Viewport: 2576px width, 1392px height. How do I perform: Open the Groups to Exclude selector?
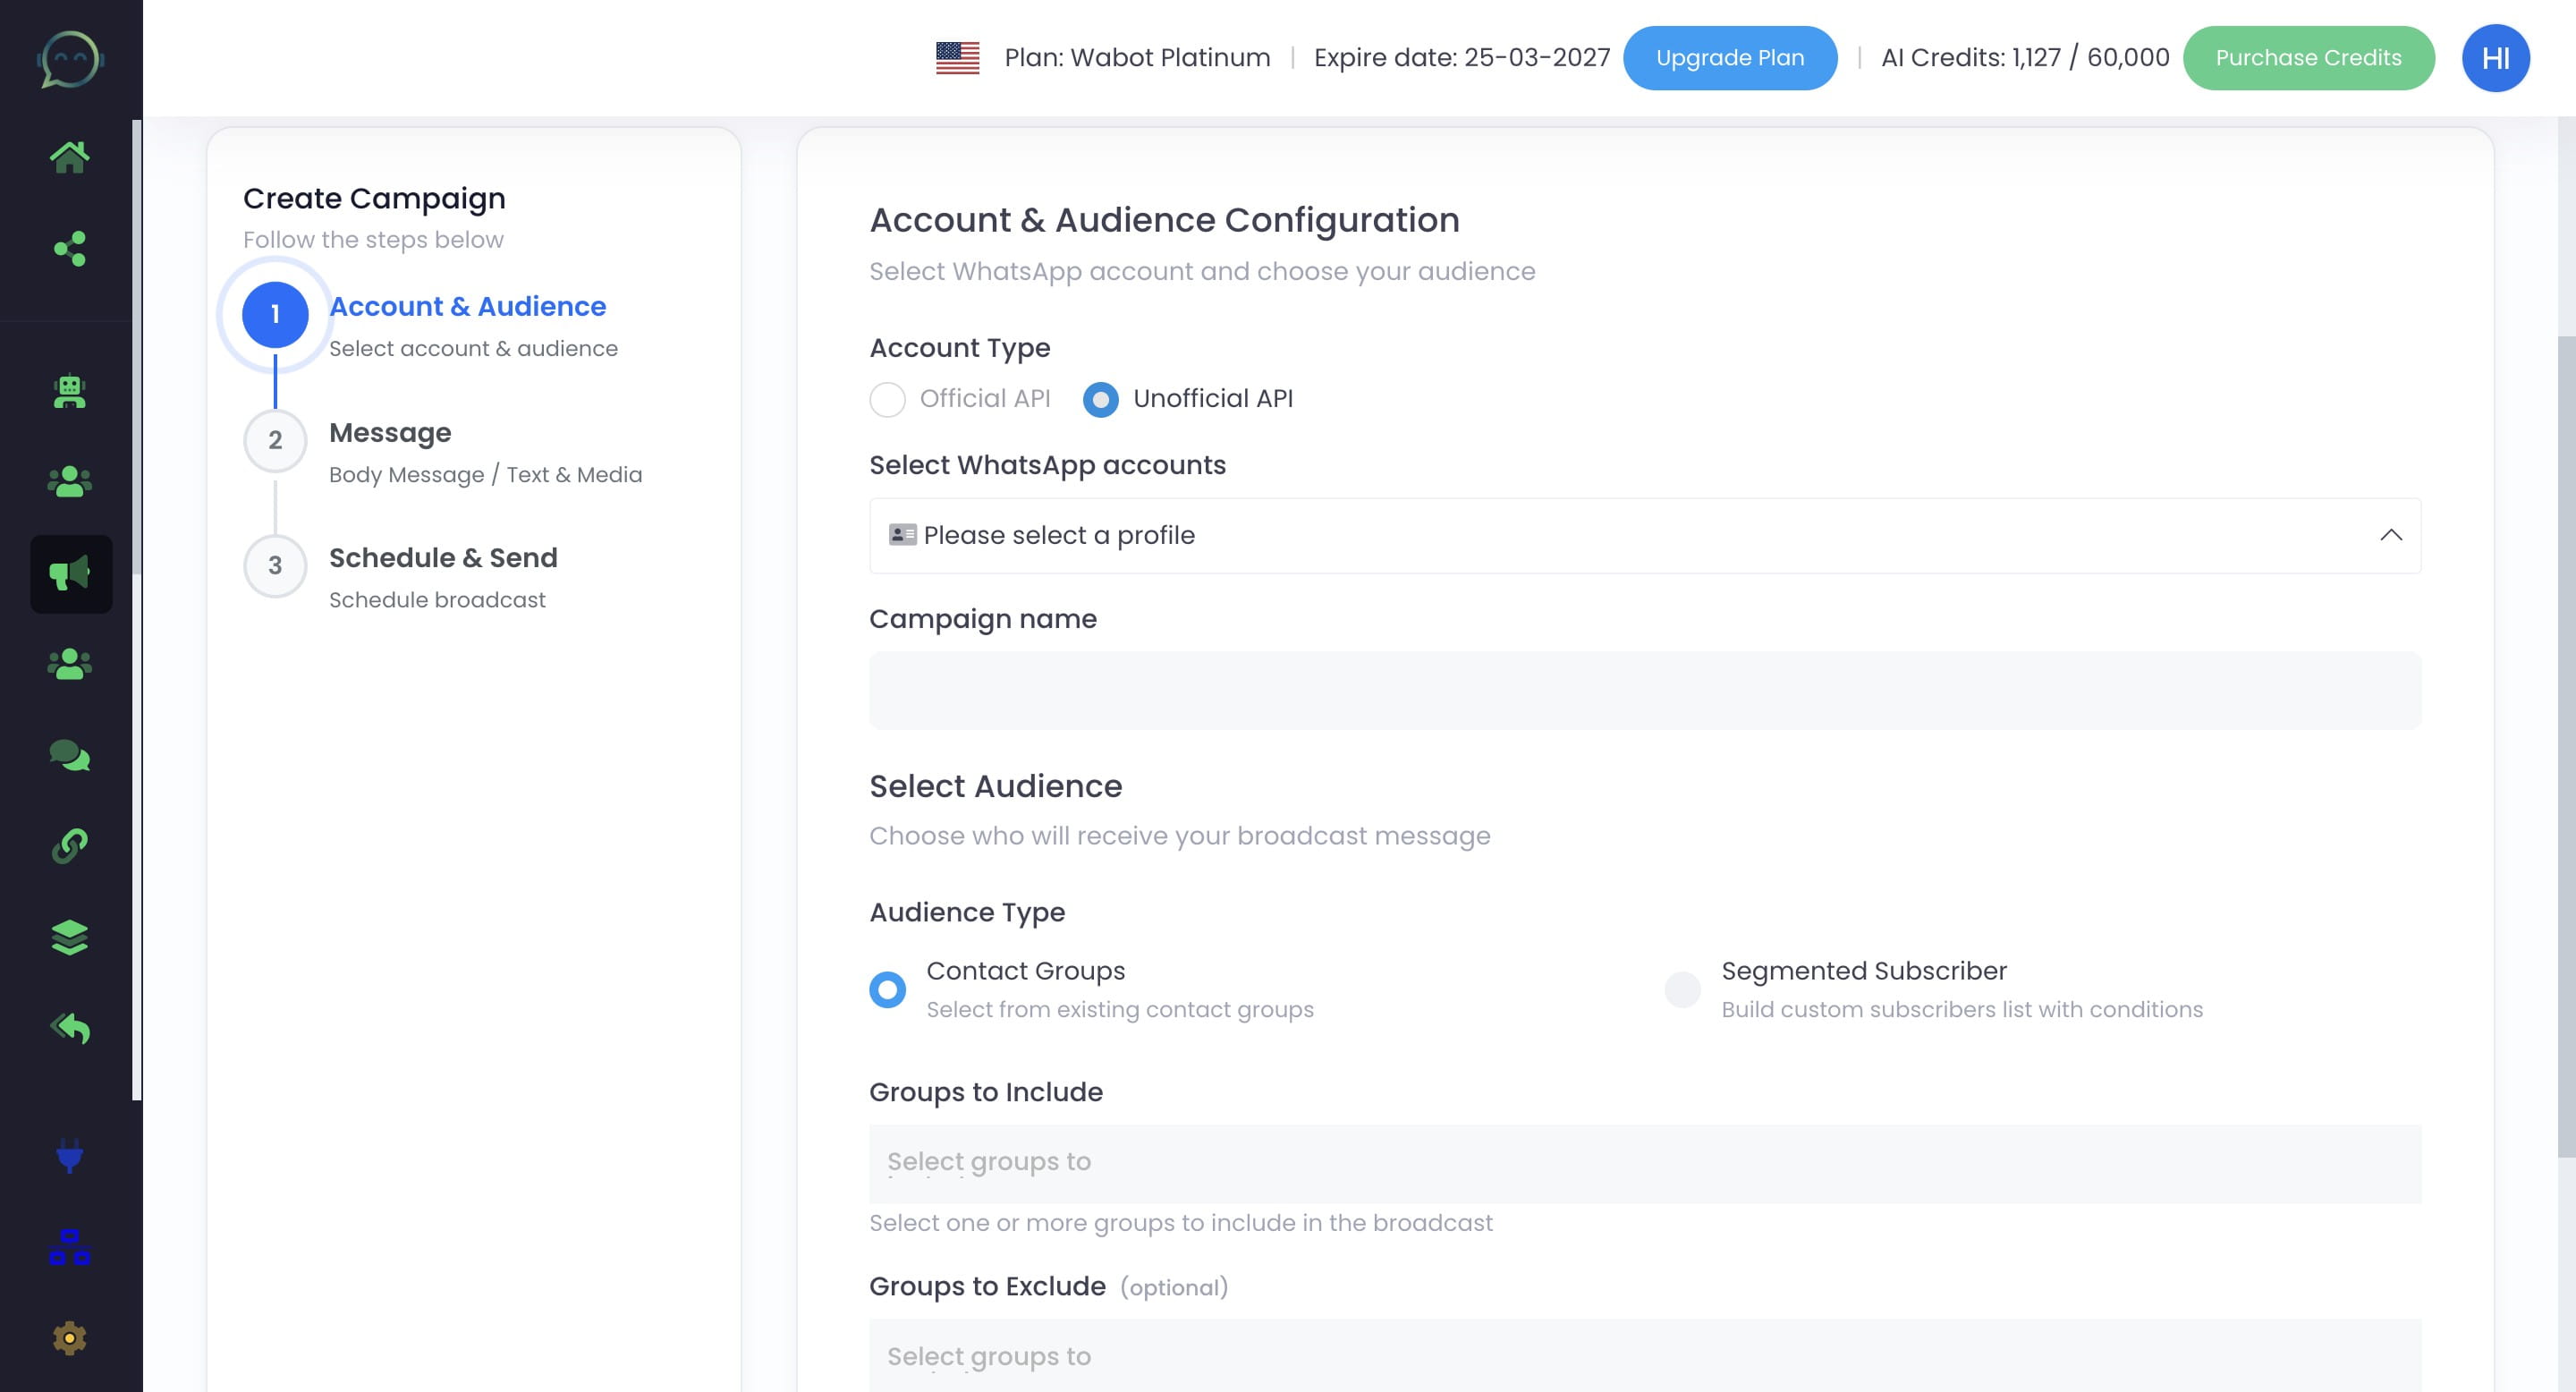point(1644,1355)
